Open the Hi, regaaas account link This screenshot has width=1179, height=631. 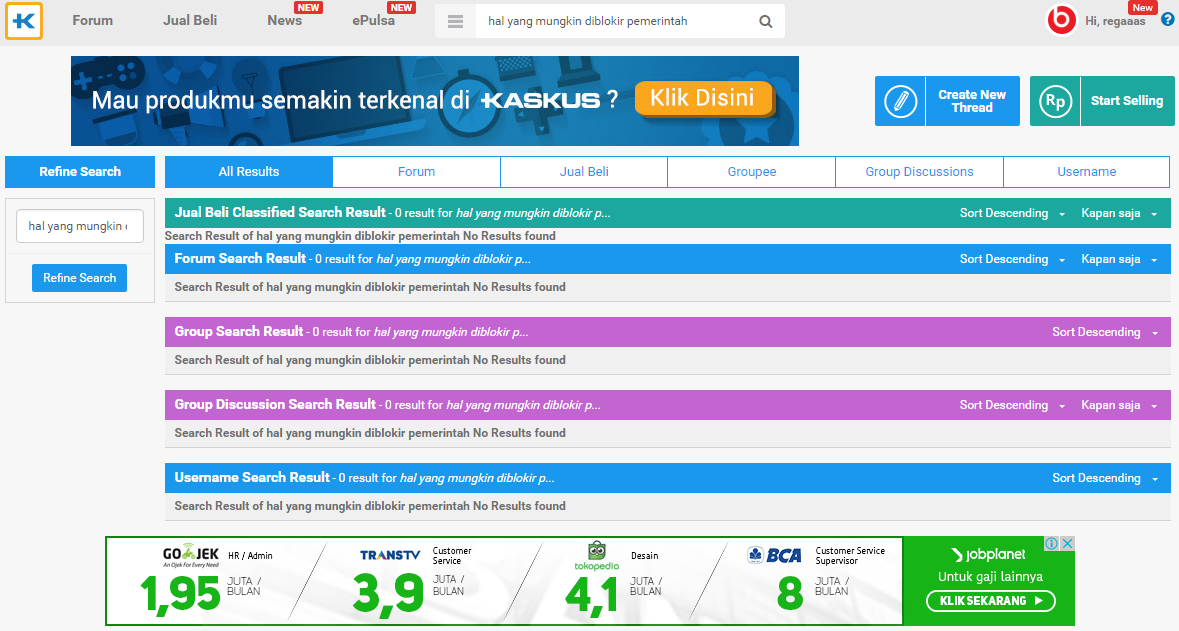1115,21
